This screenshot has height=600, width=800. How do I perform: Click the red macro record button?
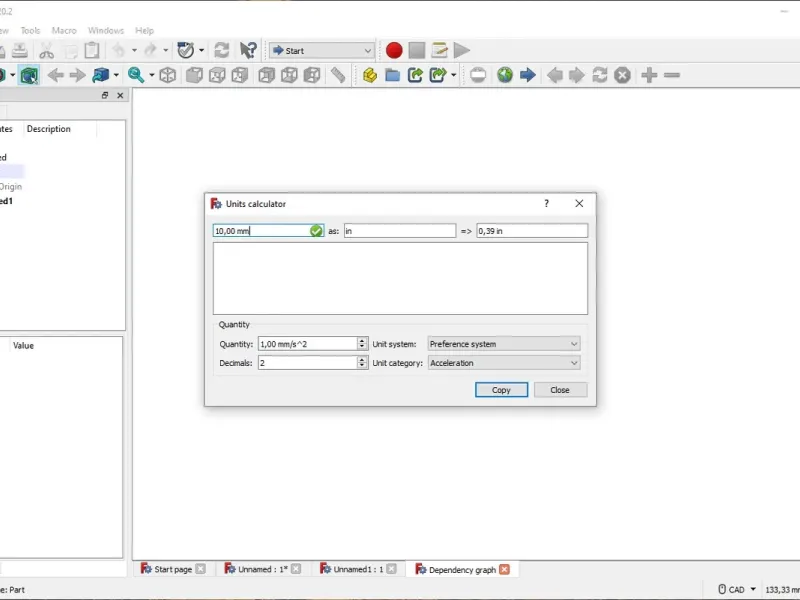point(394,51)
